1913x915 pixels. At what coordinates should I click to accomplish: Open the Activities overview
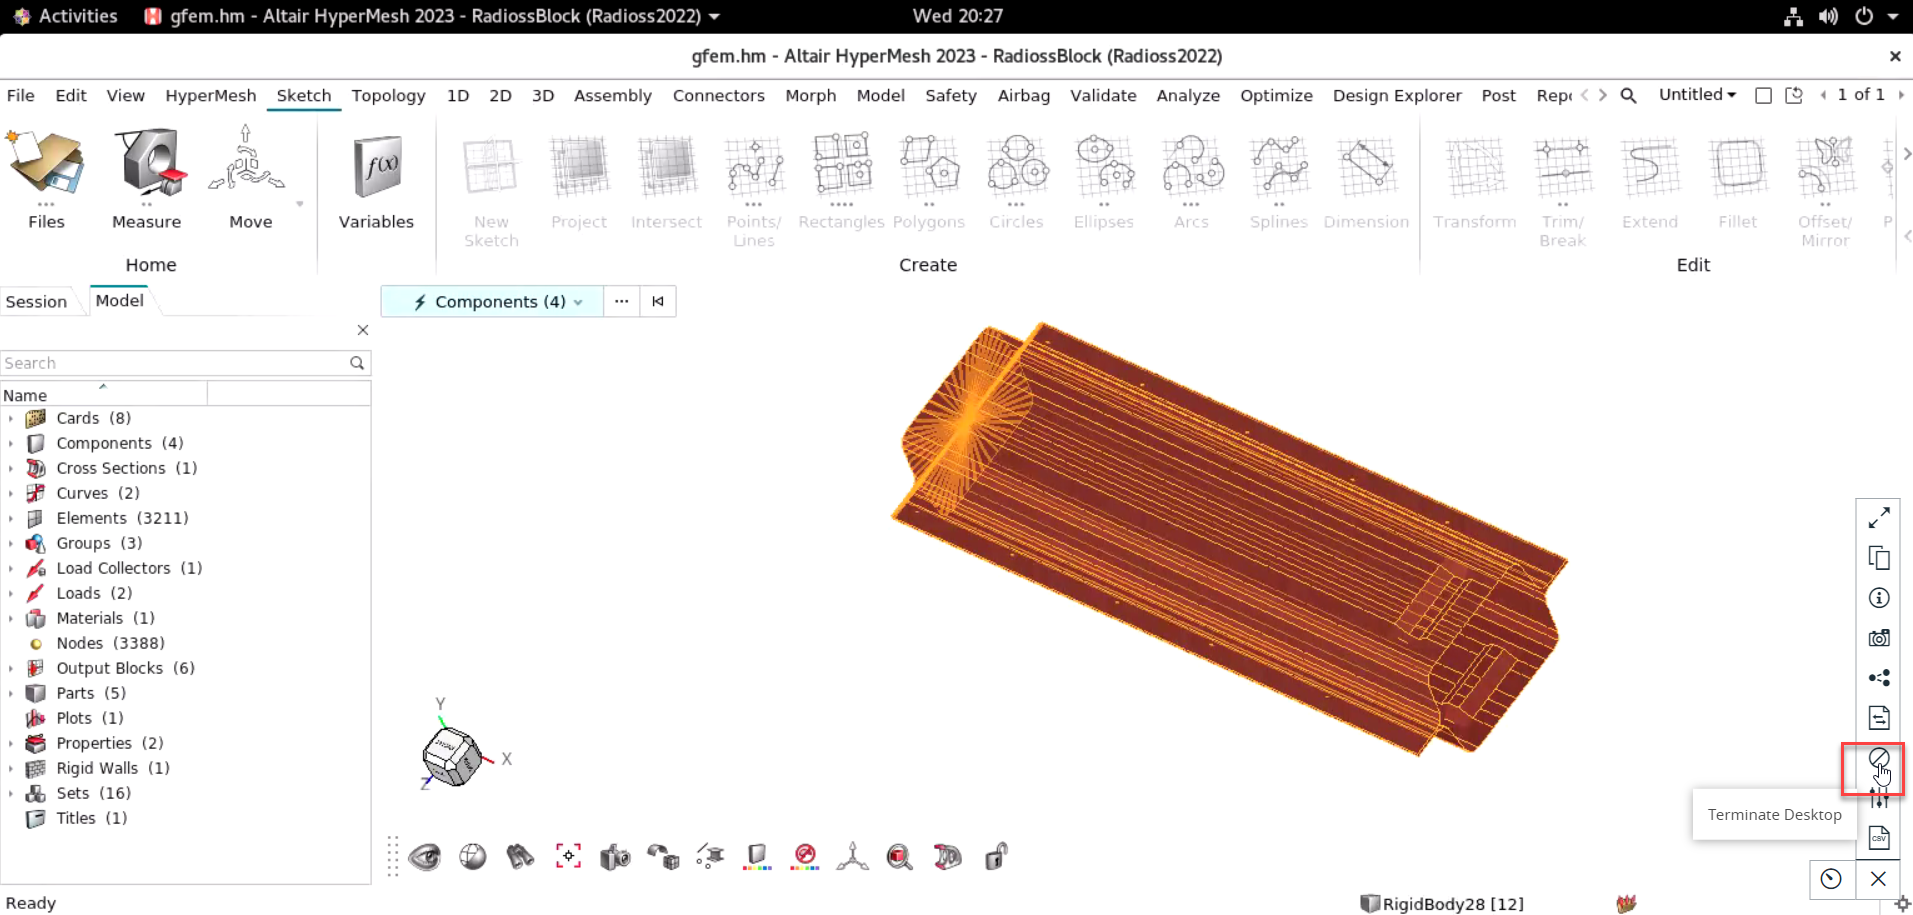(78, 16)
